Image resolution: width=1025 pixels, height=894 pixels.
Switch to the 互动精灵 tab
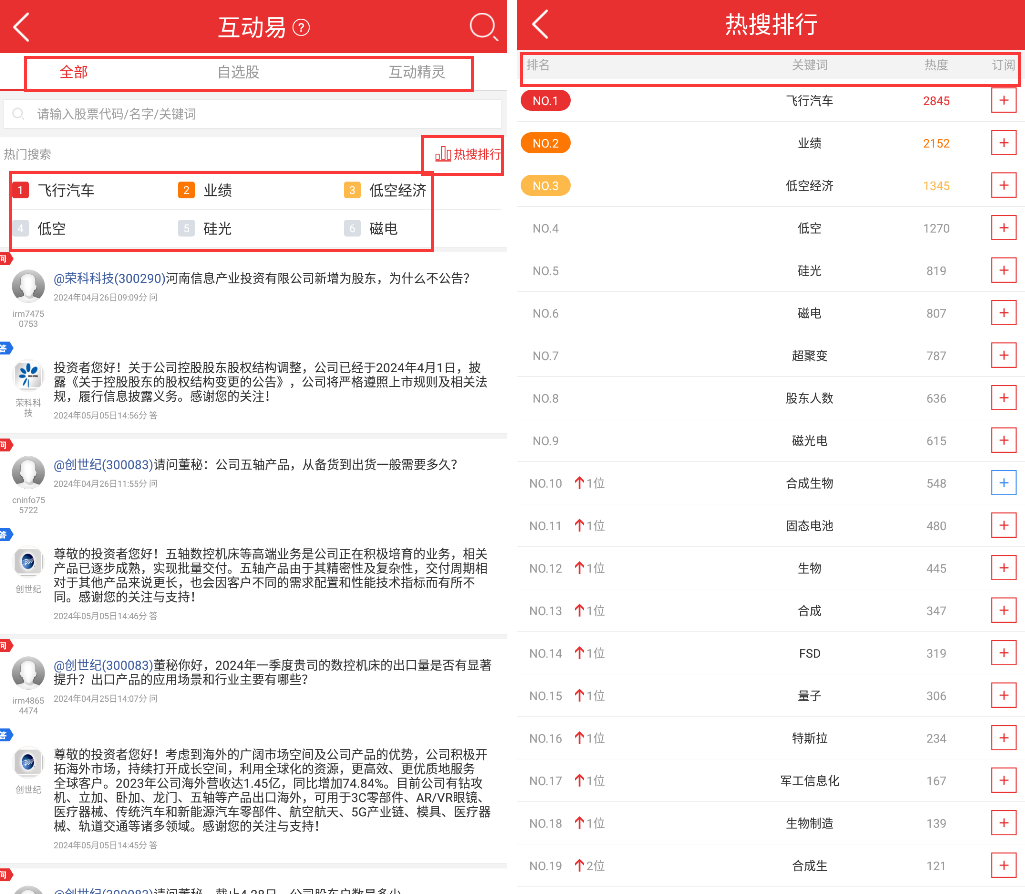(417, 72)
